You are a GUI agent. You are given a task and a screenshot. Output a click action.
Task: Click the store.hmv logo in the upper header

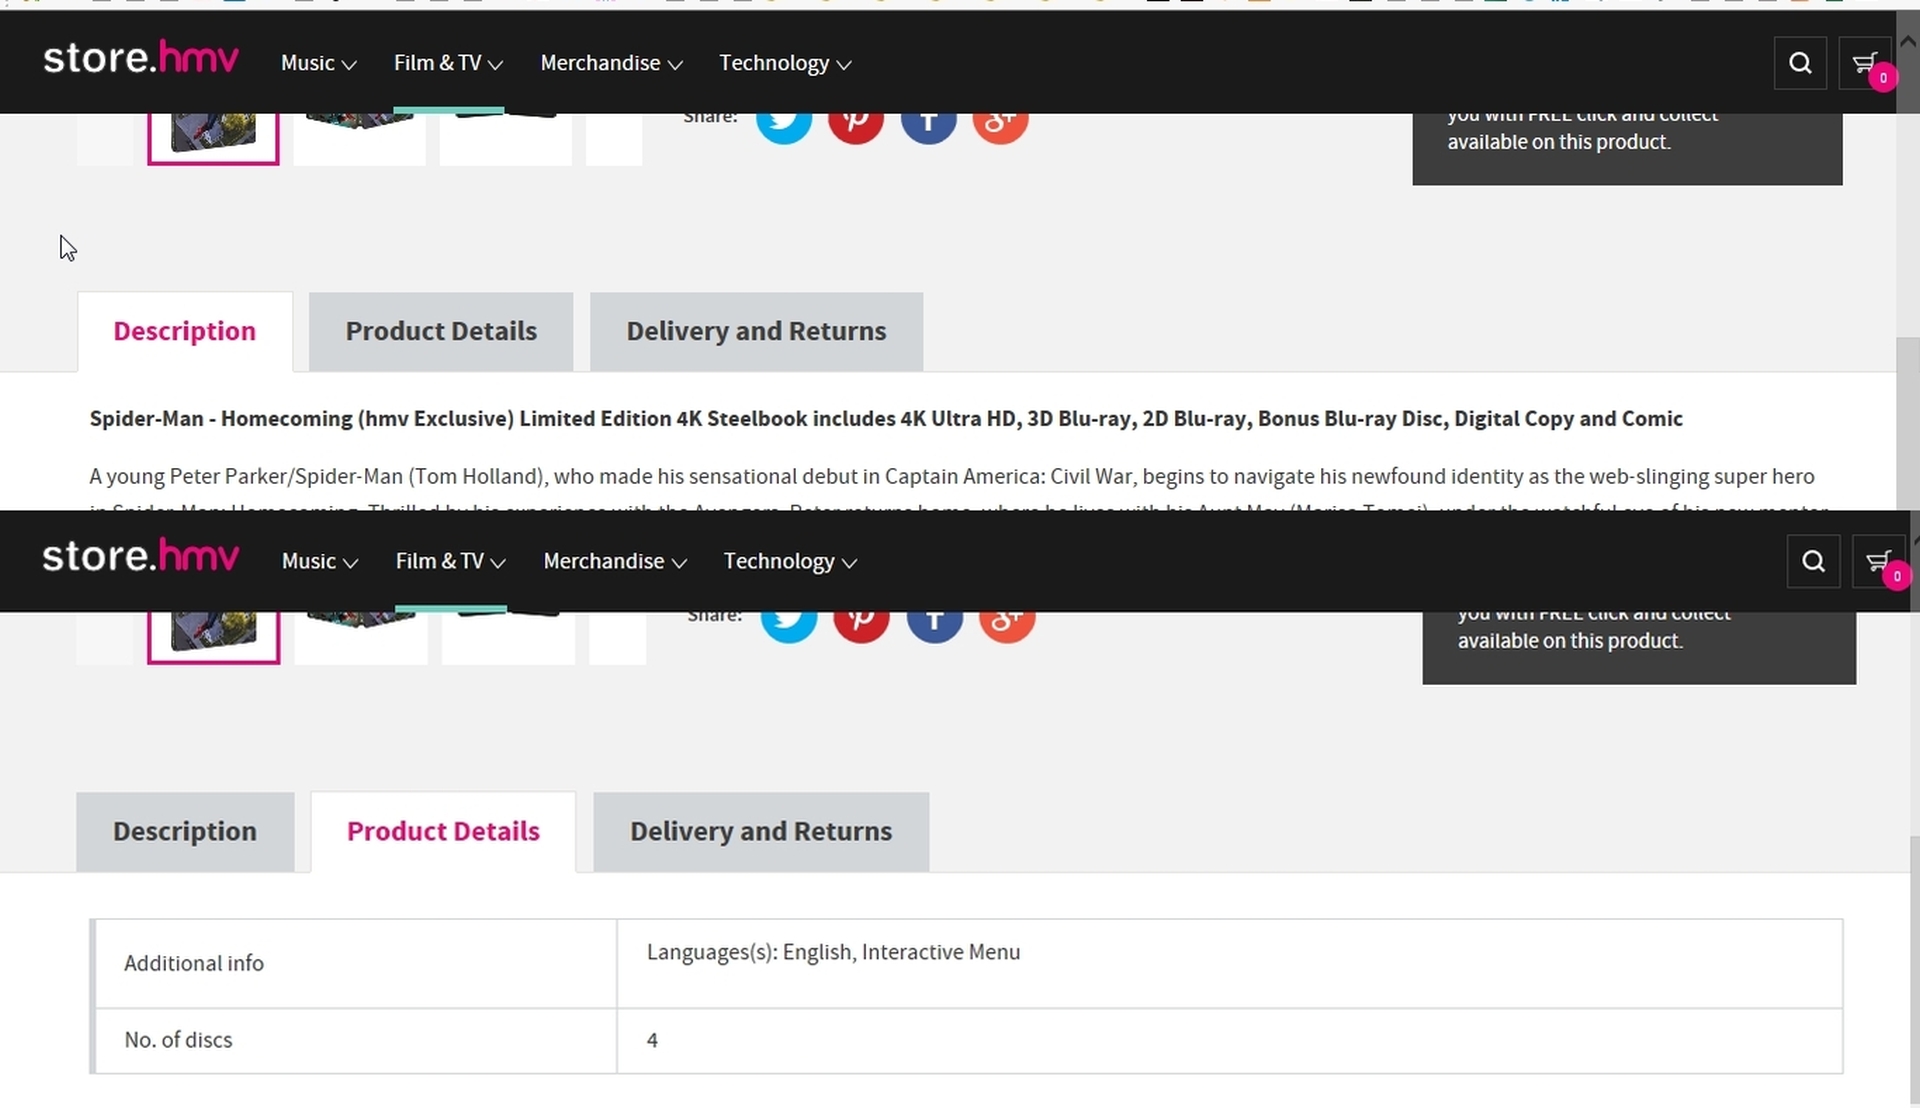click(141, 58)
